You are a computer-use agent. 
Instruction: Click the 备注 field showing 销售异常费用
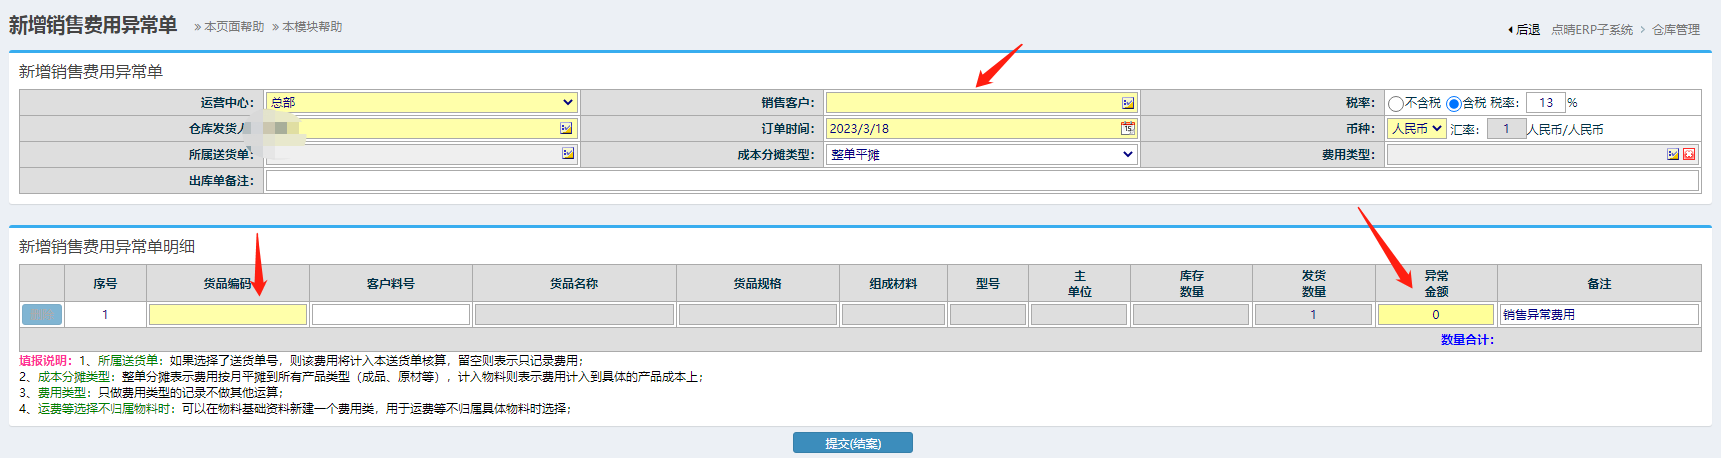[x=1599, y=314]
